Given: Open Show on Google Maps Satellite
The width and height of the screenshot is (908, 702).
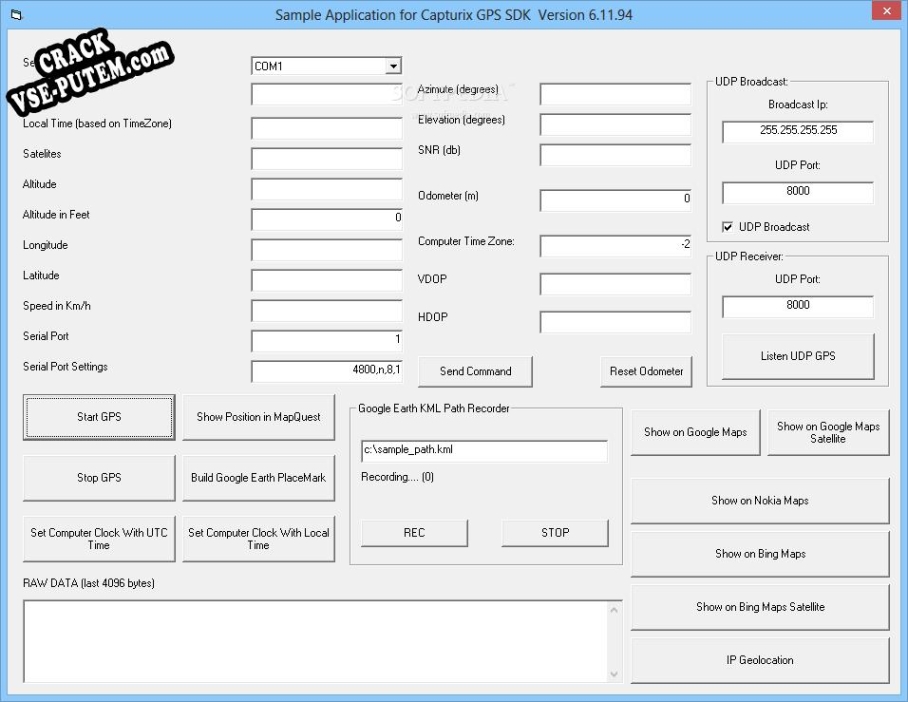Looking at the screenshot, I should click(828, 432).
